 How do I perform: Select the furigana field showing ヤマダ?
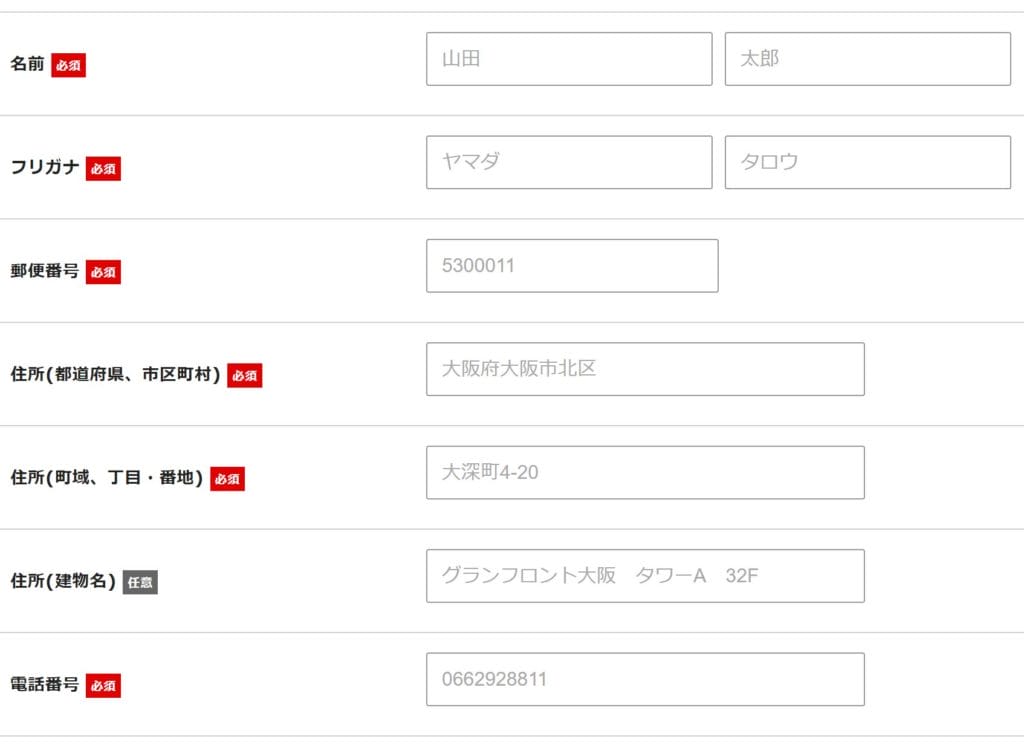[569, 162]
